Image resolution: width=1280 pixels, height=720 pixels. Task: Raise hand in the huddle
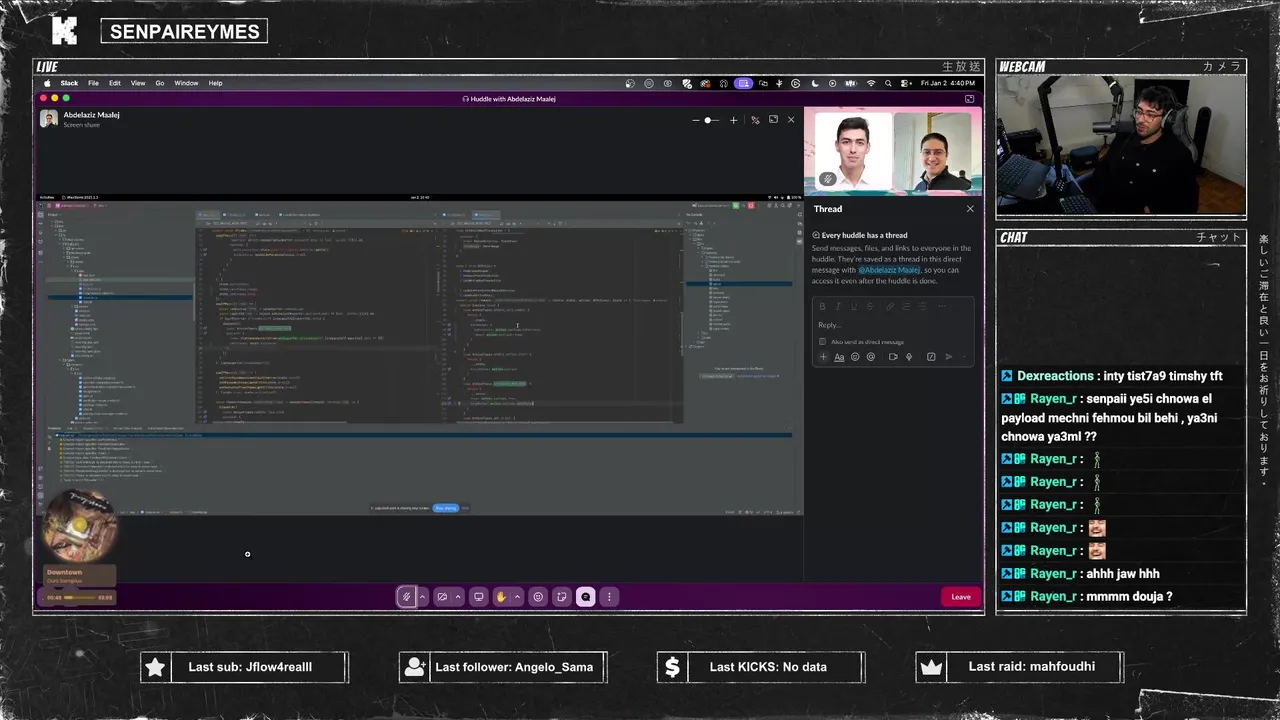tap(501, 597)
